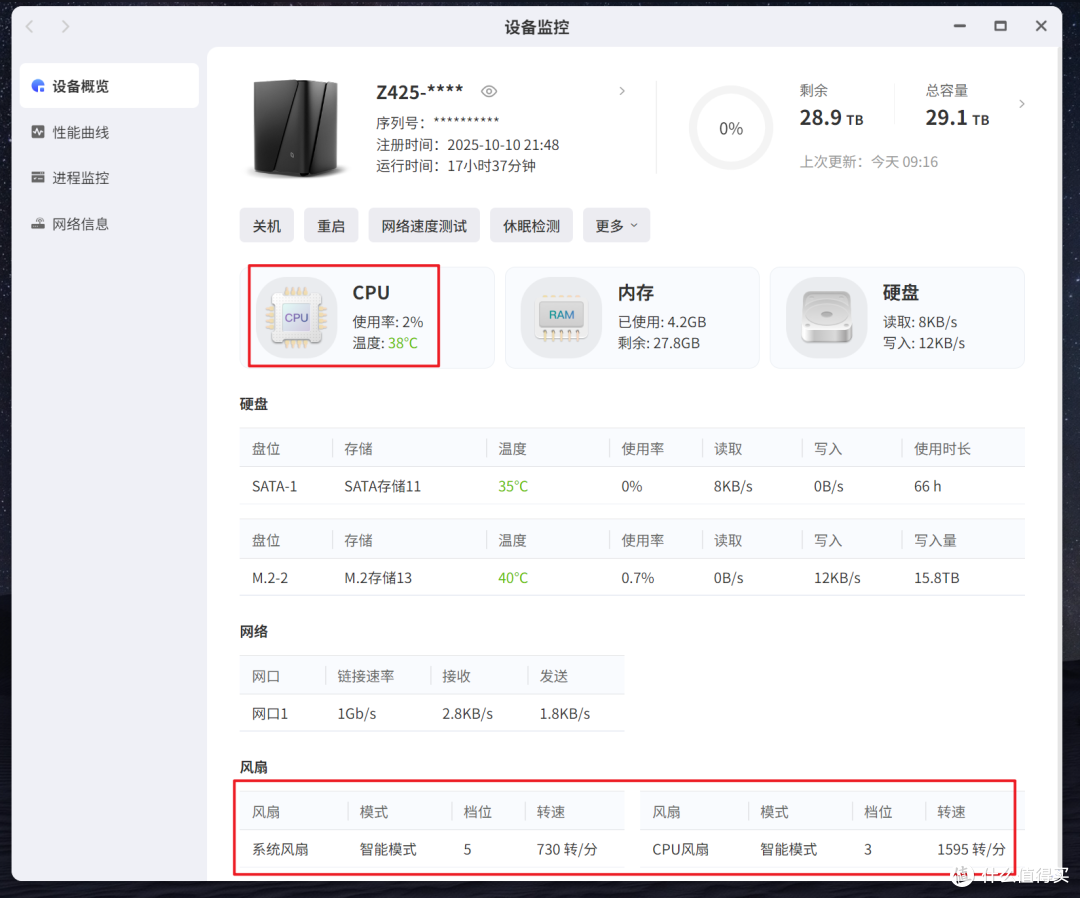1080x898 pixels.
Task: Click the RAM memory icon
Action: pyautogui.click(x=561, y=317)
